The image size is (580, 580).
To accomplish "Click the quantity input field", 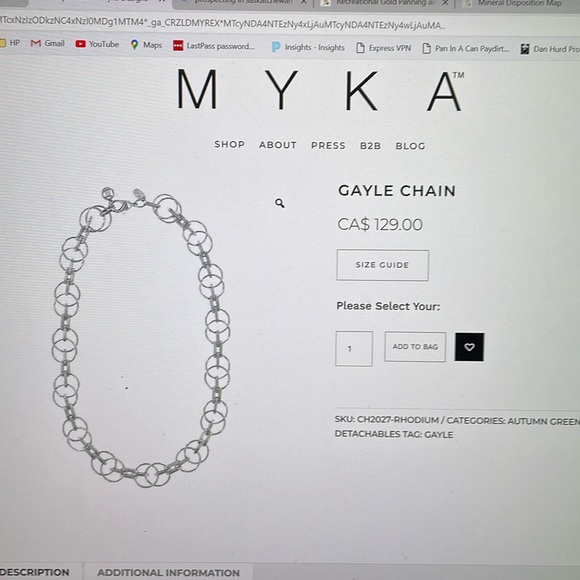I will click(354, 349).
